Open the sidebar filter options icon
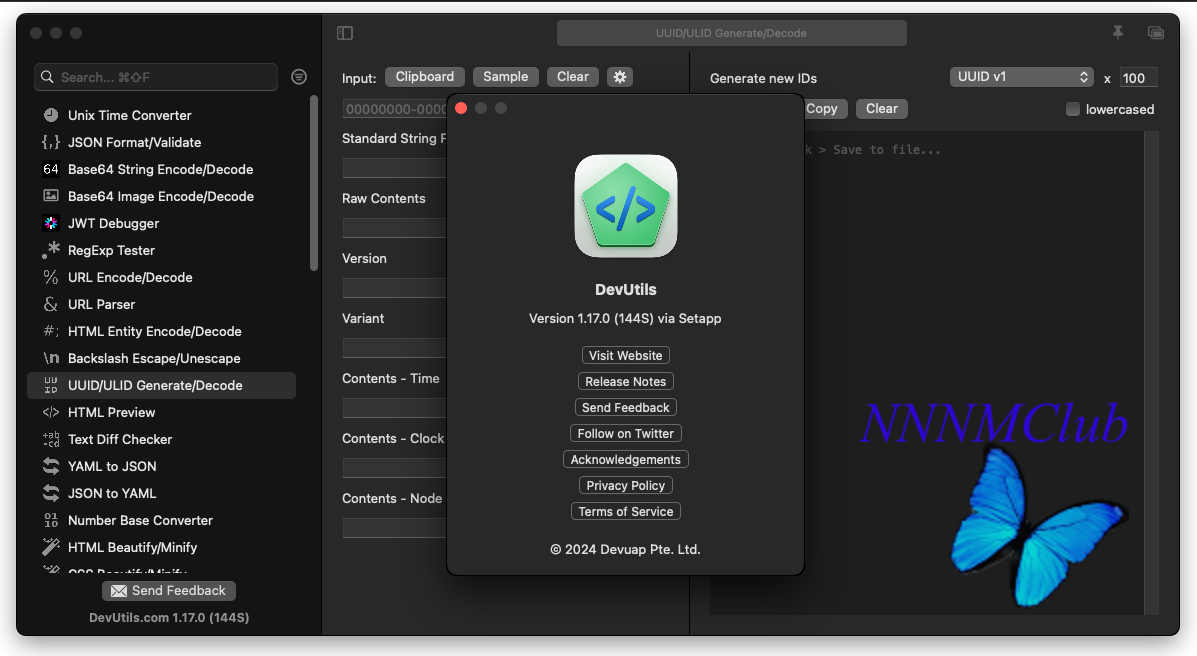Viewport: 1197px width, 656px height. coord(299,76)
